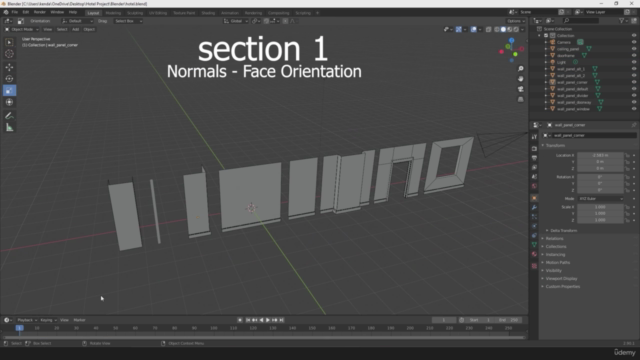Click the Blender logo menu icon
This screenshot has width=640, height=360.
(6, 12)
